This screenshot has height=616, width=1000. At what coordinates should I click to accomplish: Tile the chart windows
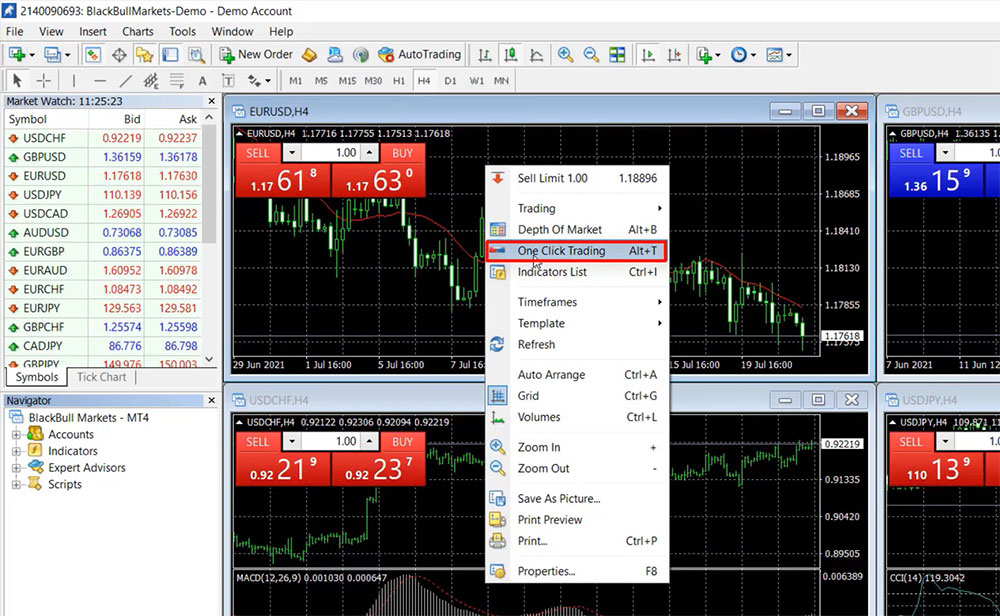coord(615,54)
